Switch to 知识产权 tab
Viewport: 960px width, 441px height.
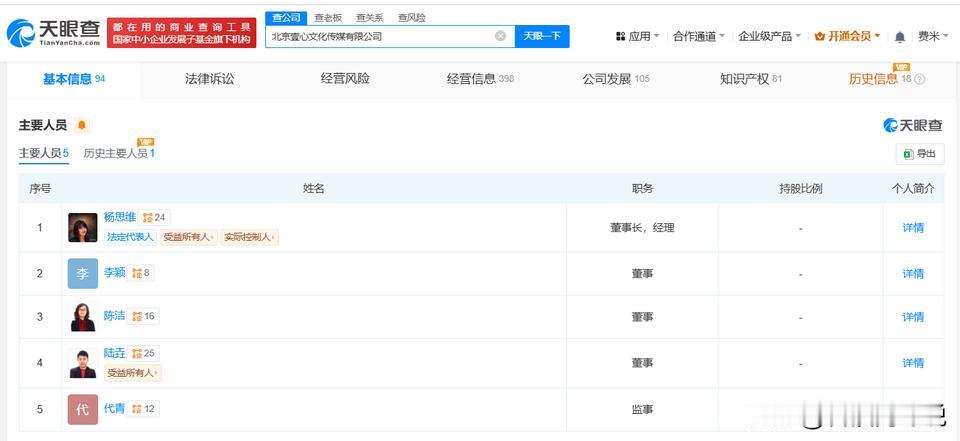(x=751, y=79)
